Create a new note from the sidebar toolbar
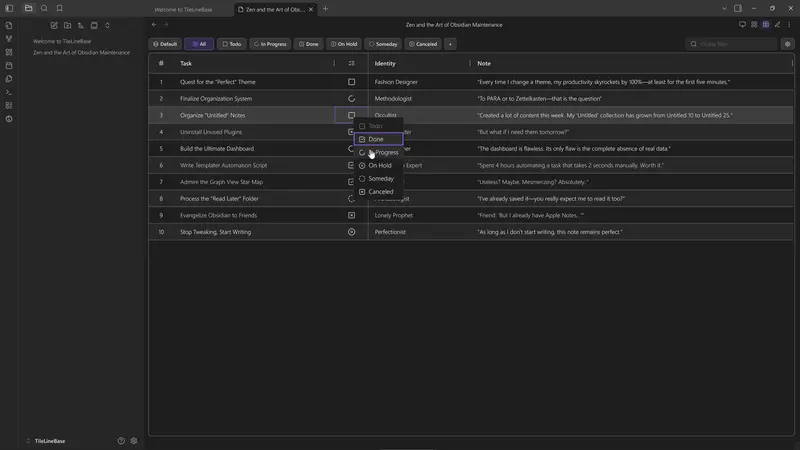800x450 pixels. coord(53,25)
